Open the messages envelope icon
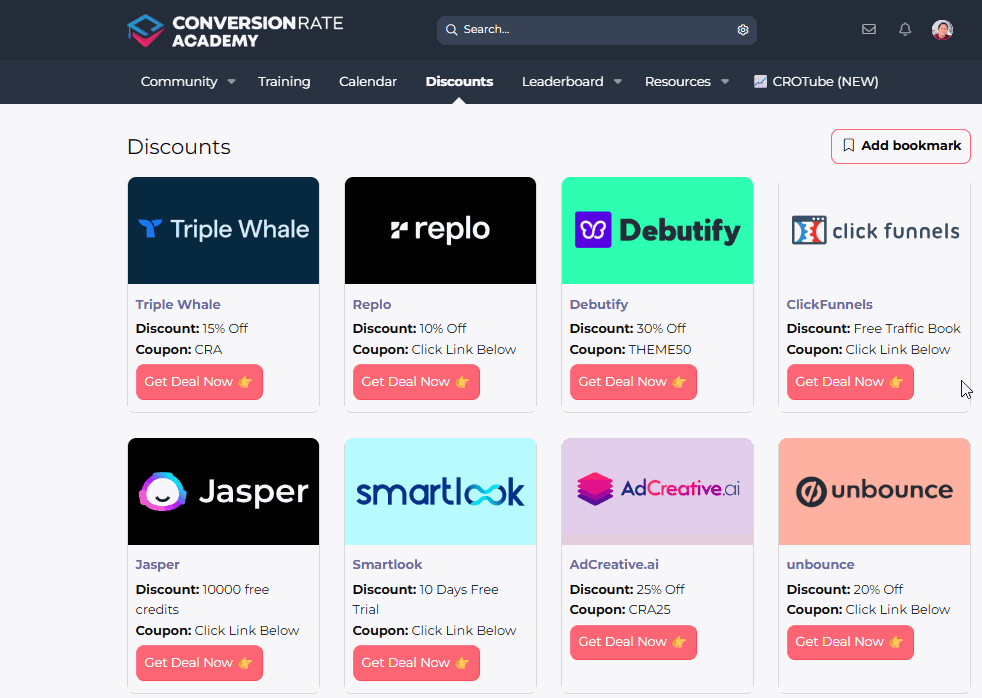Screen dimensions: 982x698 click(869, 29)
